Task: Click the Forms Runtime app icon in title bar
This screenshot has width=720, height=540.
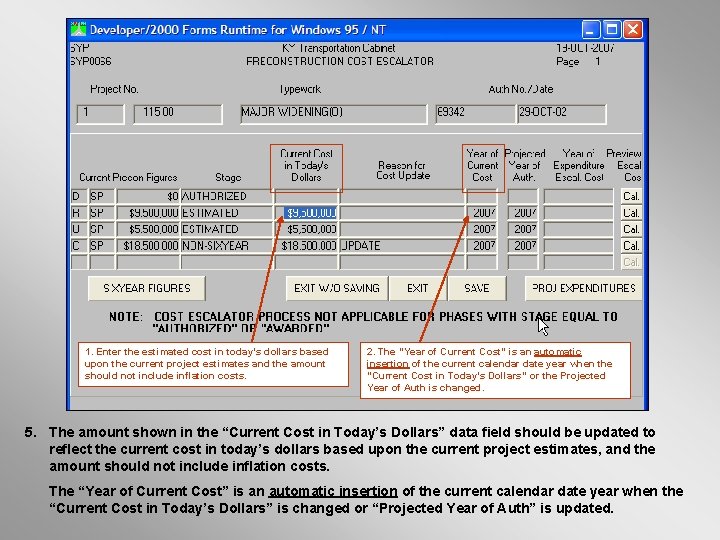Action: [79, 29]
